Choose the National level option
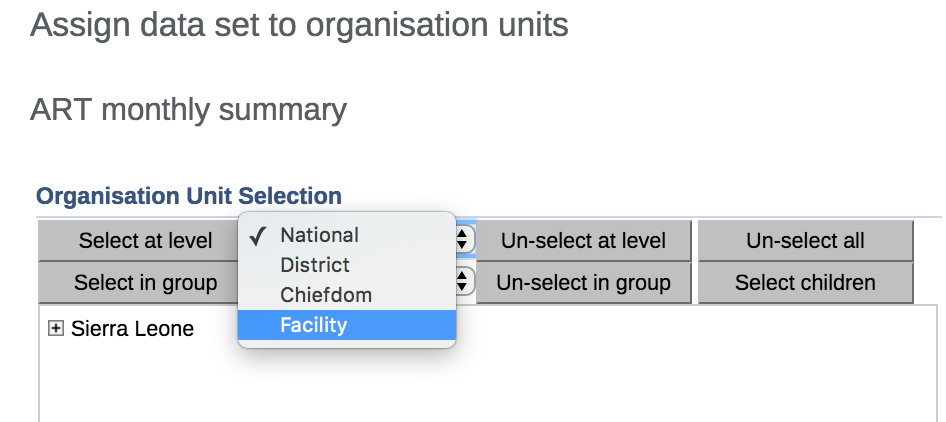The height and width of the screenshot is (422, 946). (x=319, y=236)
